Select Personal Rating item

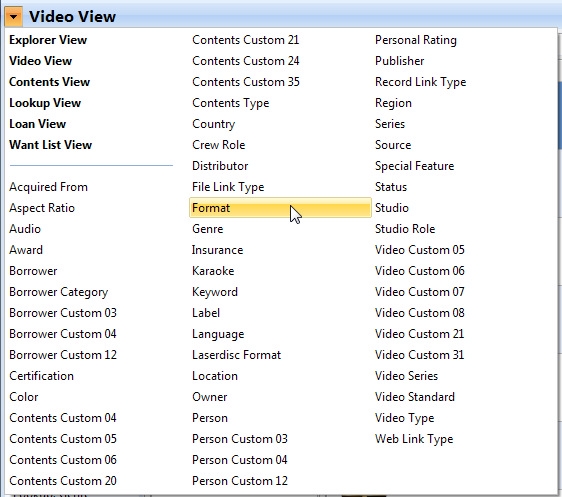416,40
